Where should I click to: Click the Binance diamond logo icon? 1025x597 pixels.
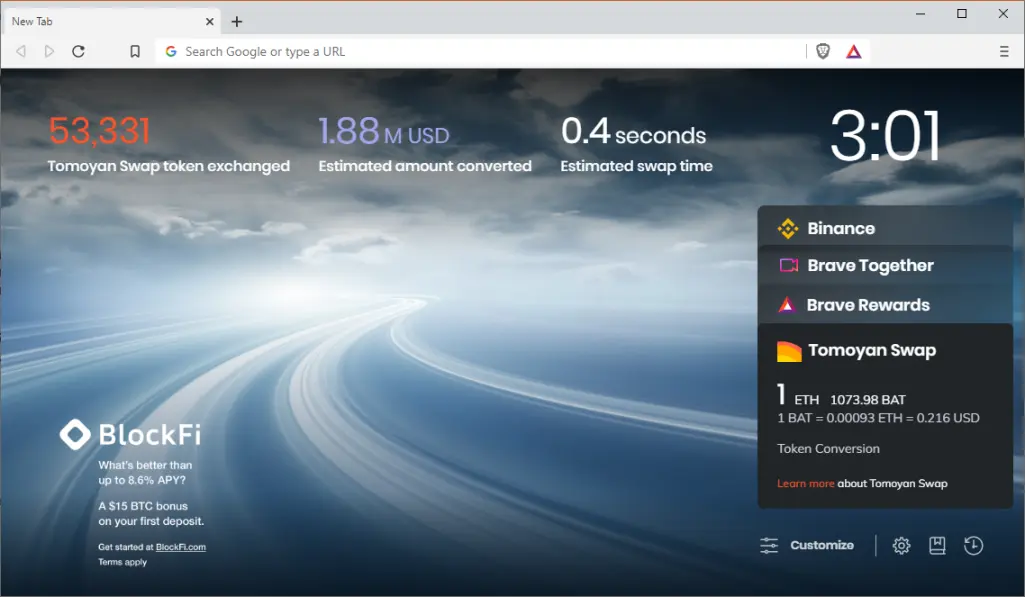788,228
